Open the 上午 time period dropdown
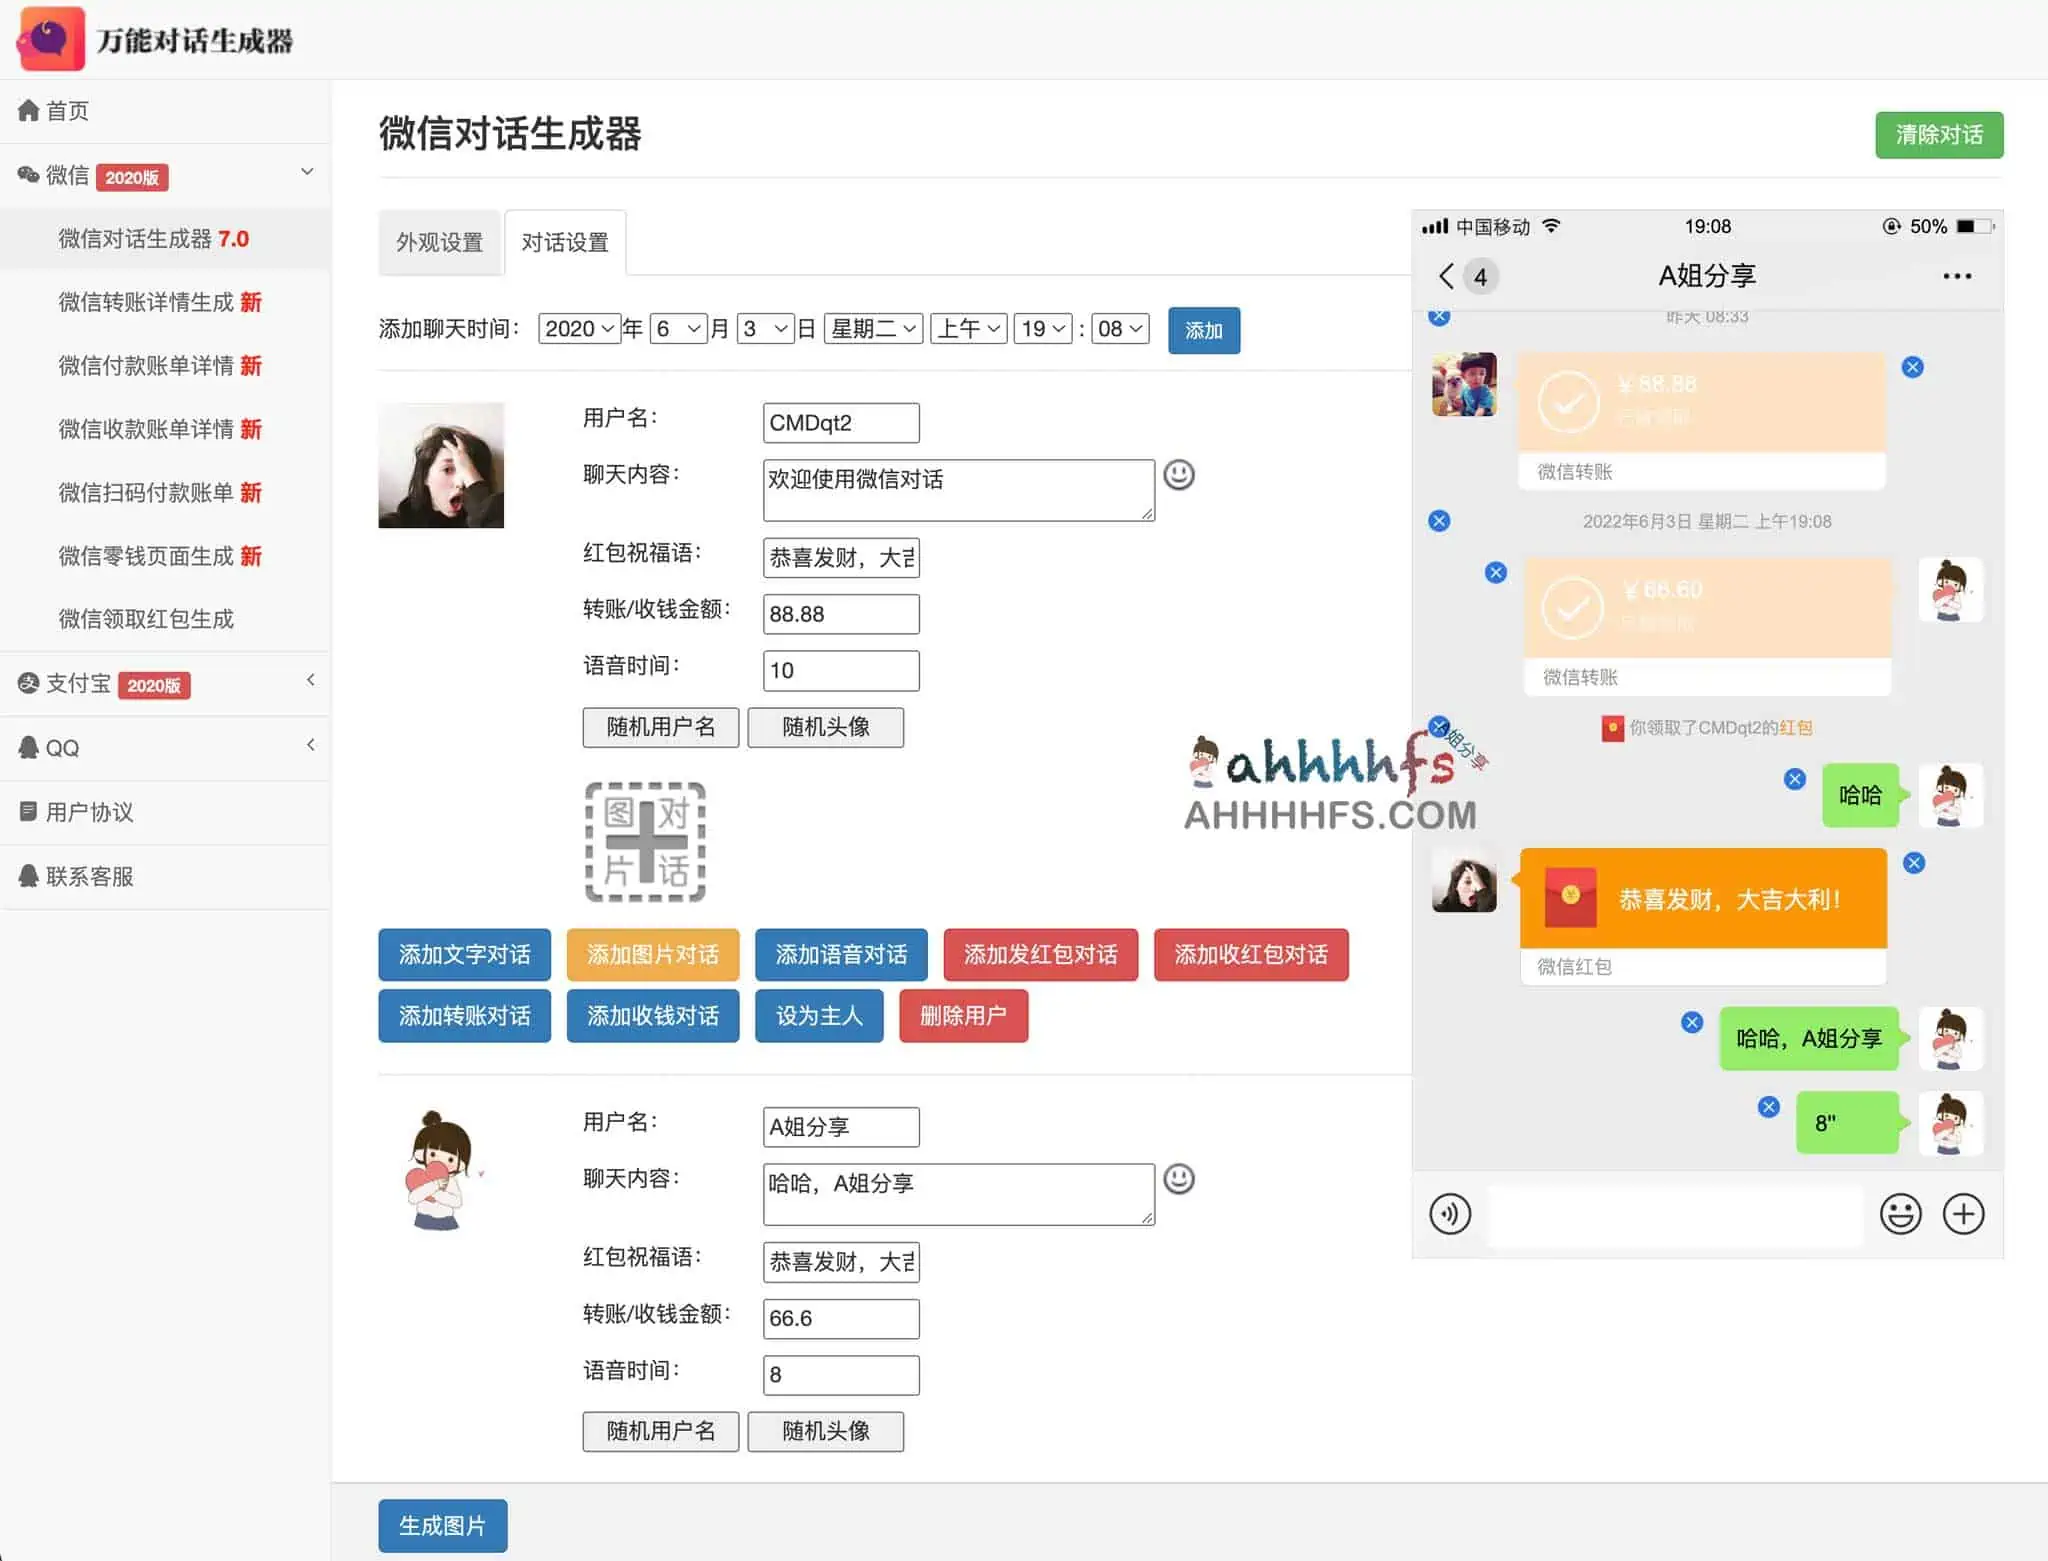2048x1561 pixels. 967,328
